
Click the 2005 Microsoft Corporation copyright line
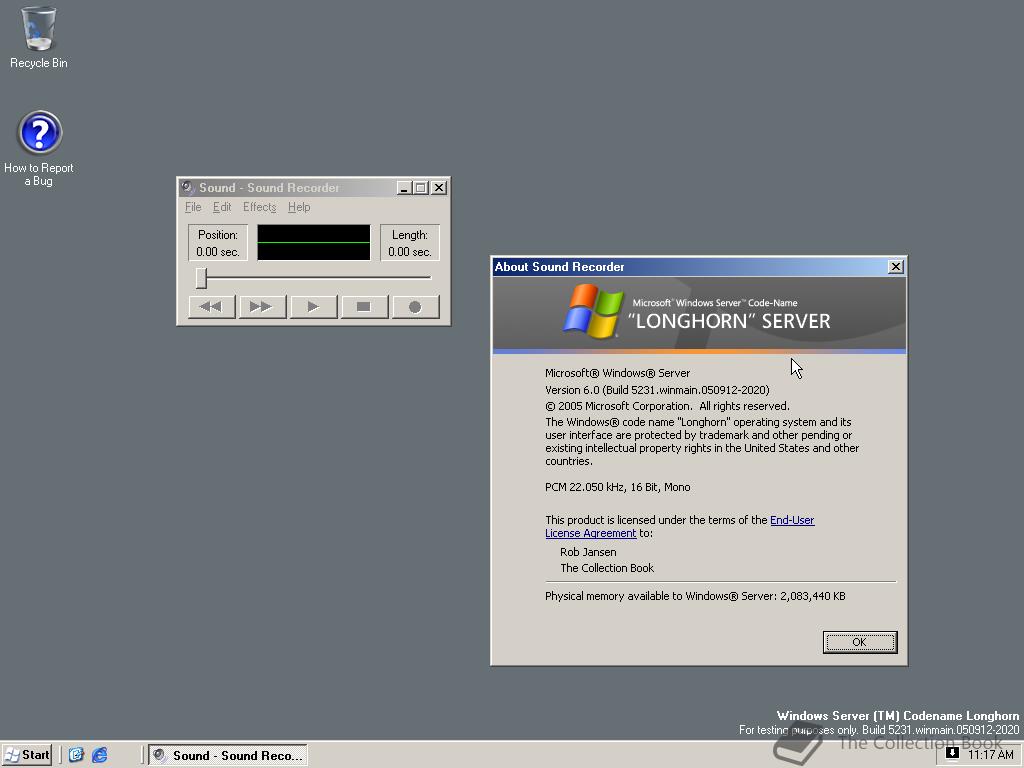[667, 406]
